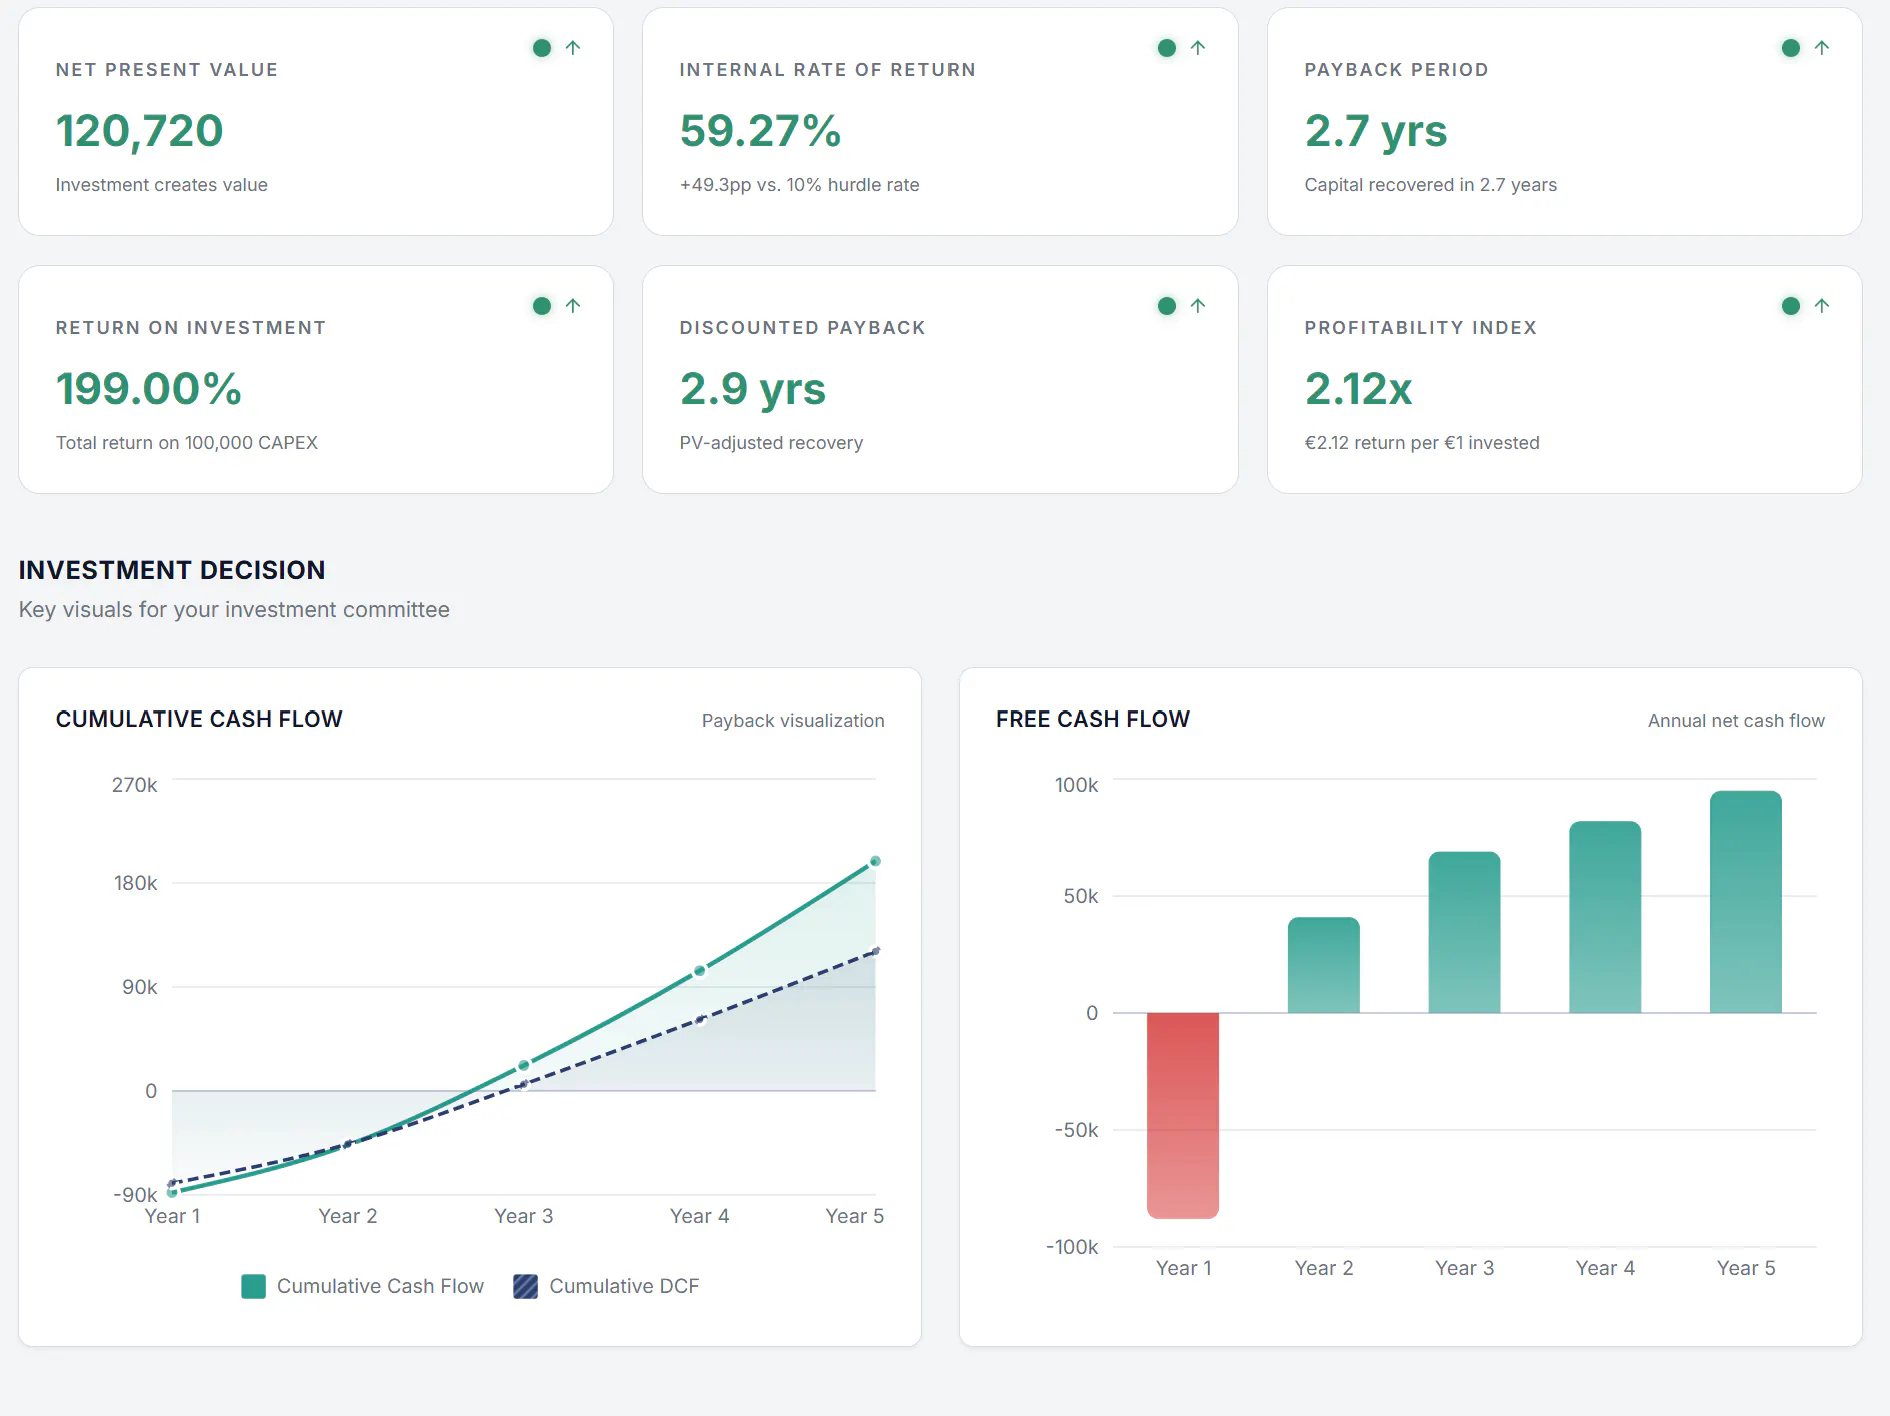Click the ROI value 199.00%
The width and height of the screenshot is (1890, 1416).
pyautogui.click(x=149, y=389)
